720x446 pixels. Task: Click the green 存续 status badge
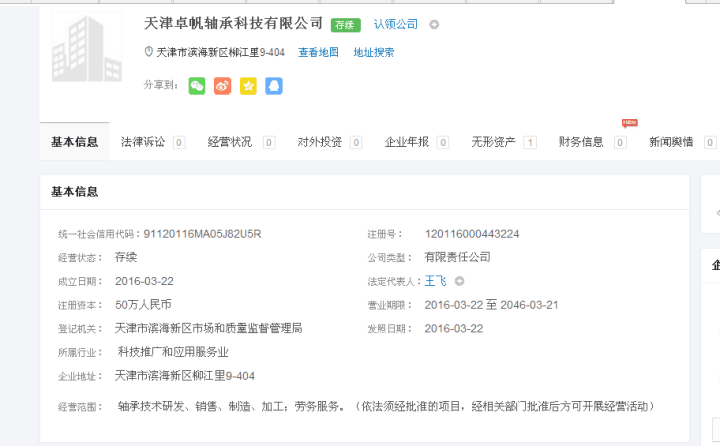coord(346,24)
